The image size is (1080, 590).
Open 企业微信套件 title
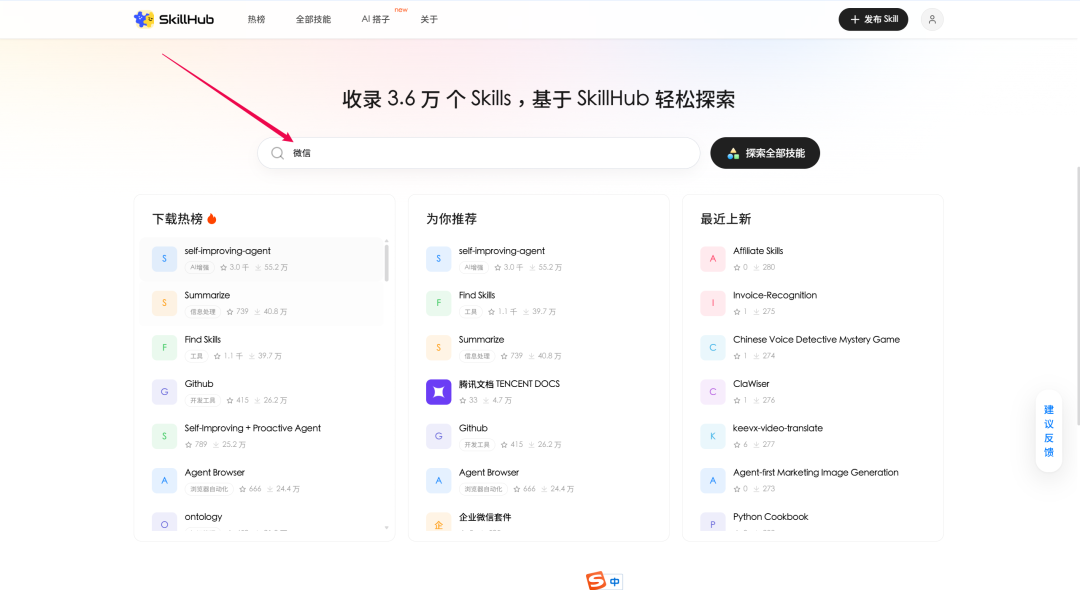(485, 517)
